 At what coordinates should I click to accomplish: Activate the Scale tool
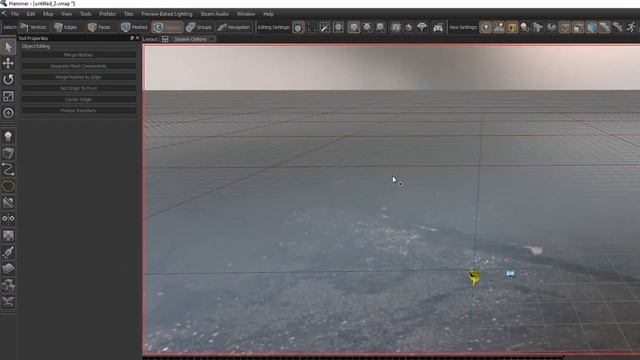[8, 96]
